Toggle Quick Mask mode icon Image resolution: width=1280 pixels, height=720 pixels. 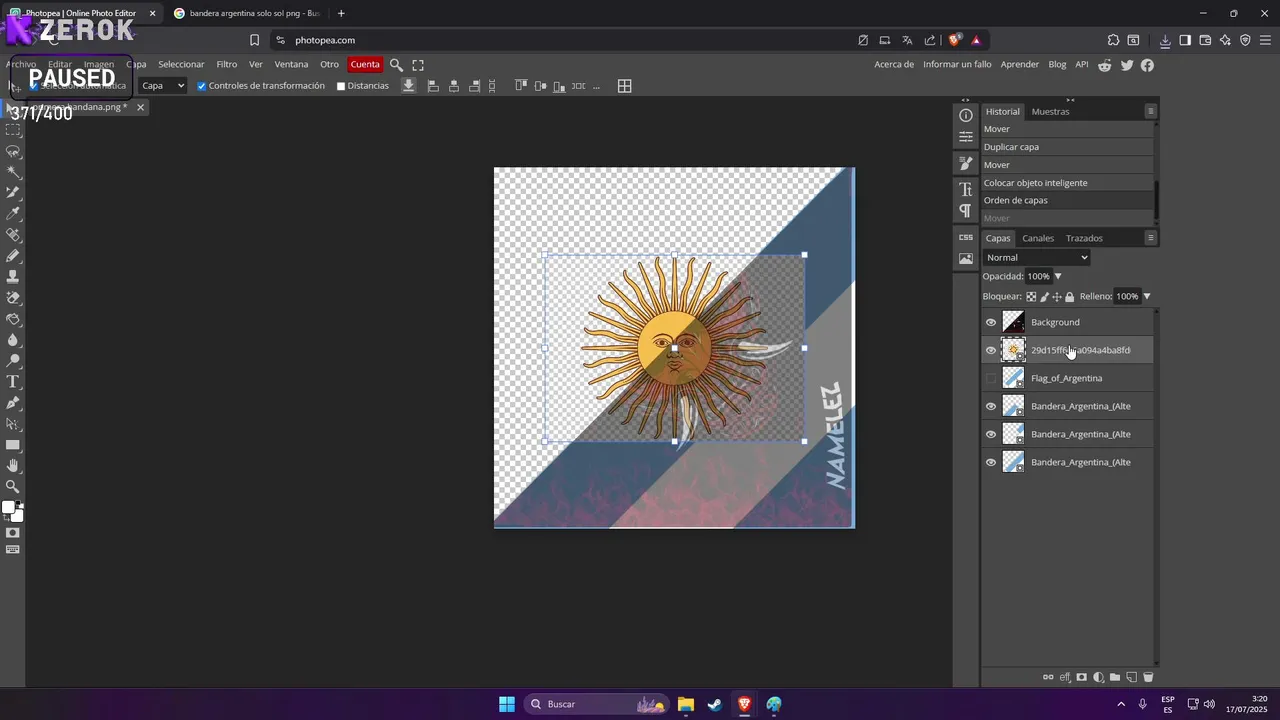[x=13, y=533]
